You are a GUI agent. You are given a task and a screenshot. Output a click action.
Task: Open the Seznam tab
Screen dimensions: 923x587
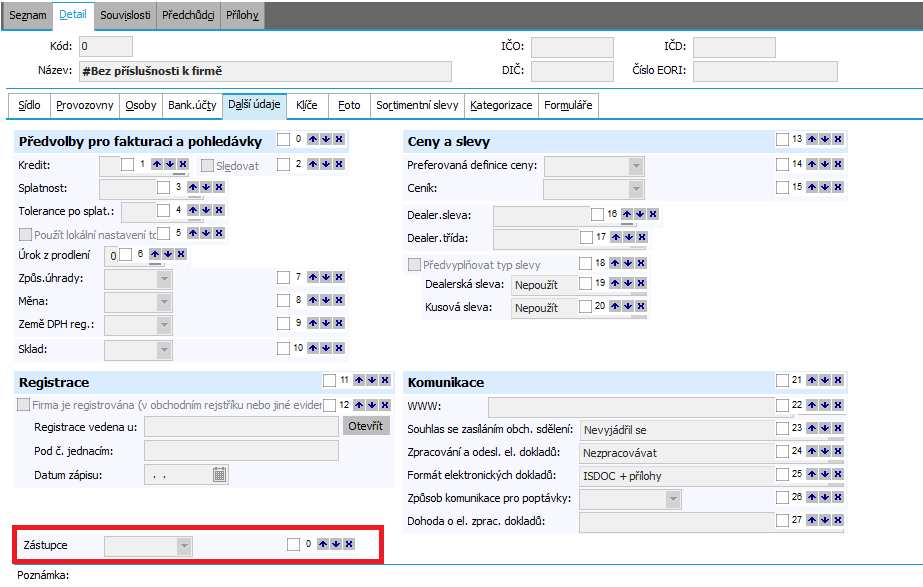coord(27,16)
